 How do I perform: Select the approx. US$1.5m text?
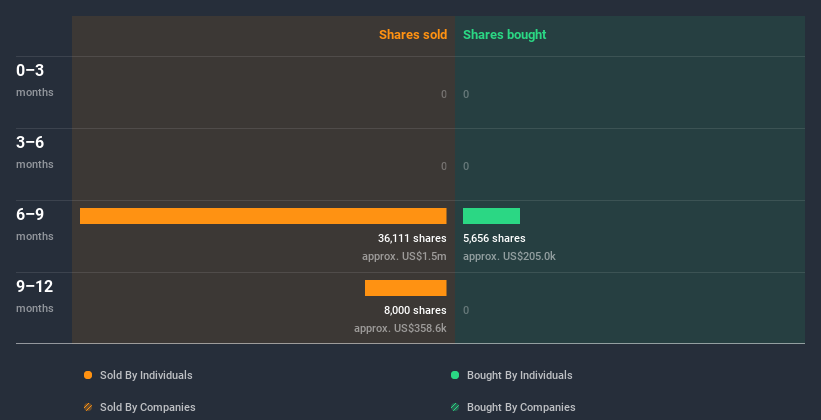coord(404,257)
